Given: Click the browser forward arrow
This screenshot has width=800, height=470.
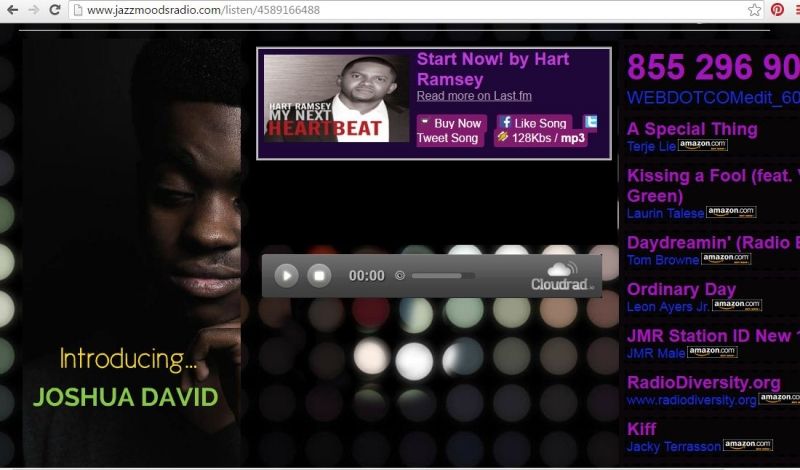Looking at the screenshot, I should 33,10.
